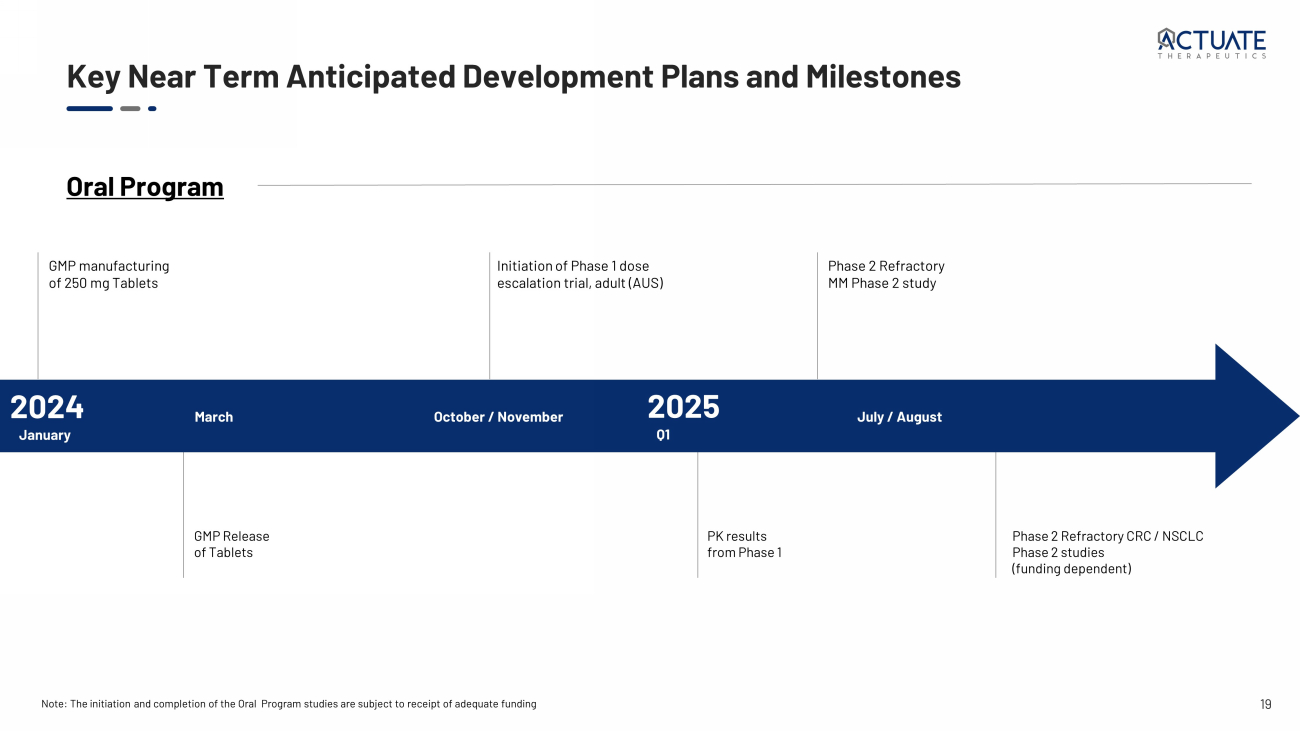The height and width of the screenshot is (731, 1300).
Task: Click the March timeline marker
Action: 213,417
